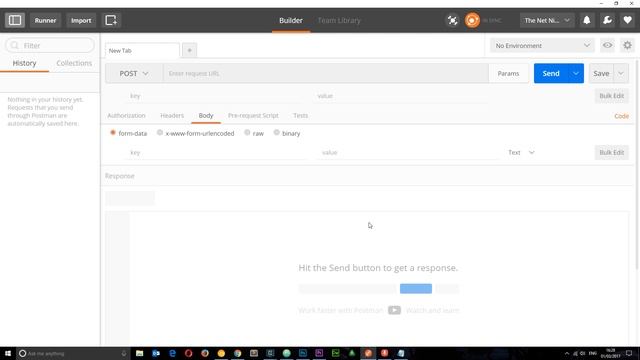640x360 pixels.
Task: Open Outlook from the taskbar
Action: pos(156,353)
